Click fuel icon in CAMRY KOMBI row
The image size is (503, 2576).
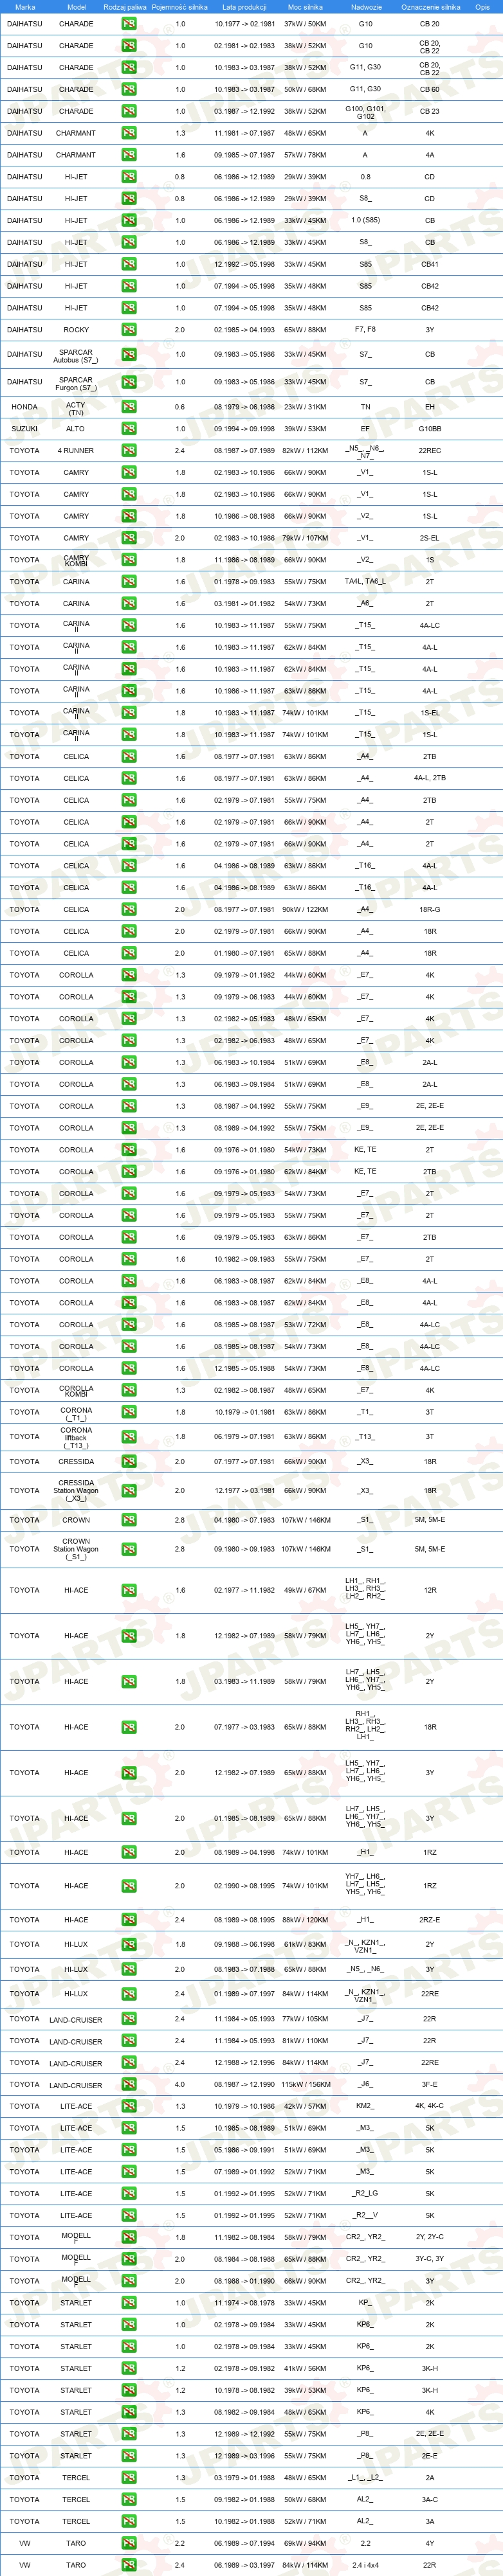click(129, 560)
